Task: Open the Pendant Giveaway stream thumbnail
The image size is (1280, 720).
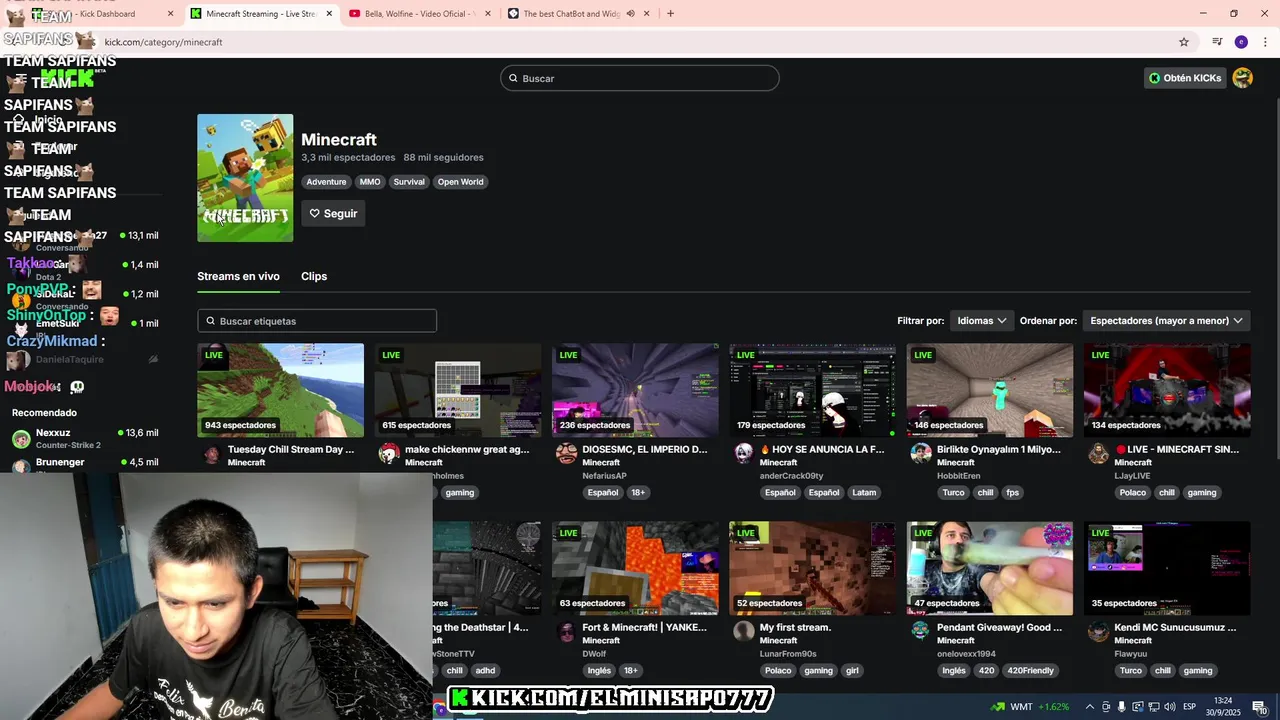Action: tap(990, 568)
